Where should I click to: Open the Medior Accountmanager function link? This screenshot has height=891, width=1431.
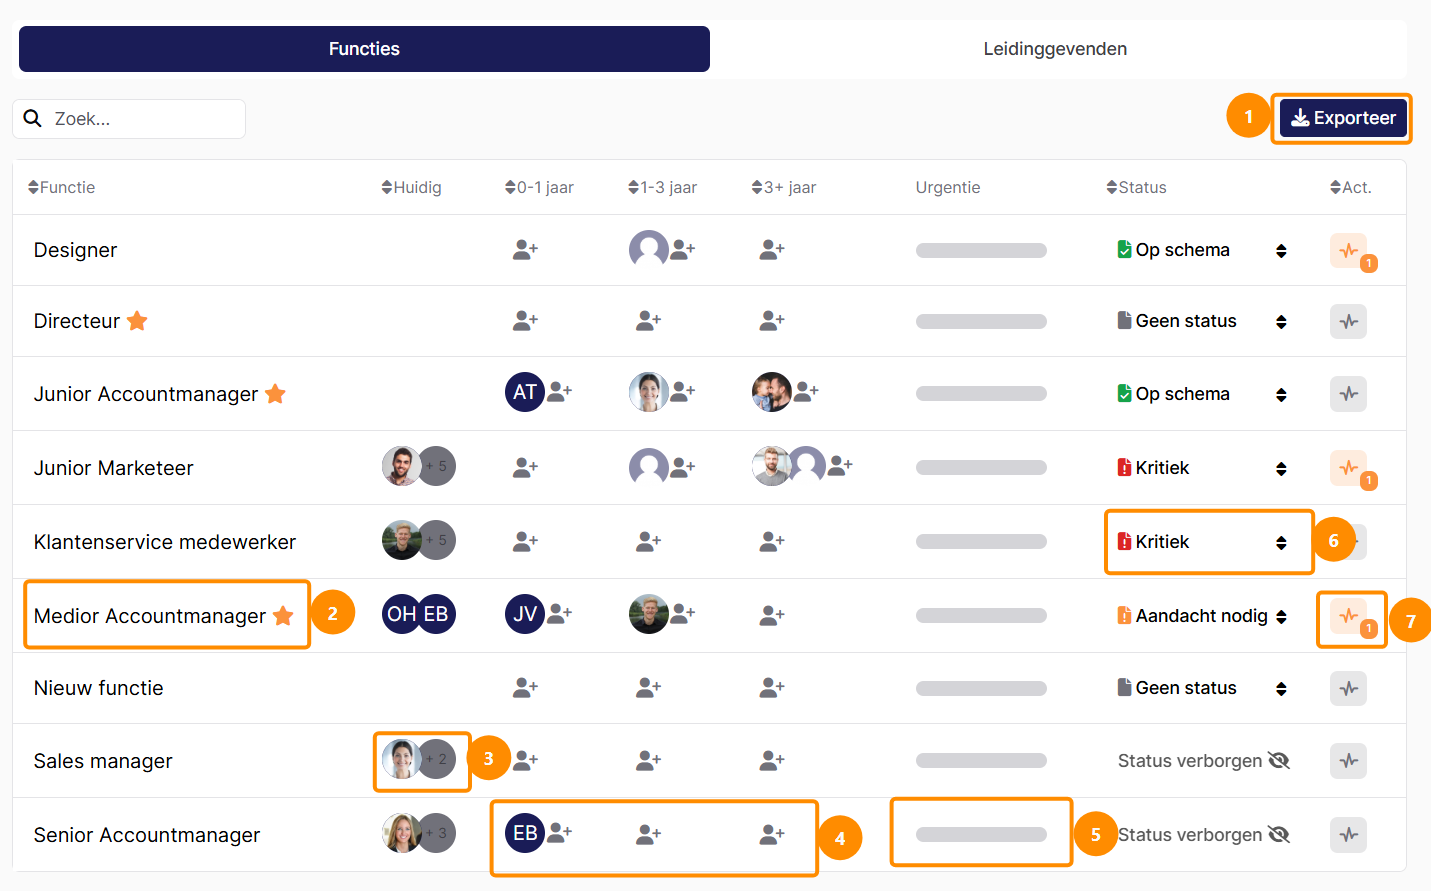(x=150, y=616)
